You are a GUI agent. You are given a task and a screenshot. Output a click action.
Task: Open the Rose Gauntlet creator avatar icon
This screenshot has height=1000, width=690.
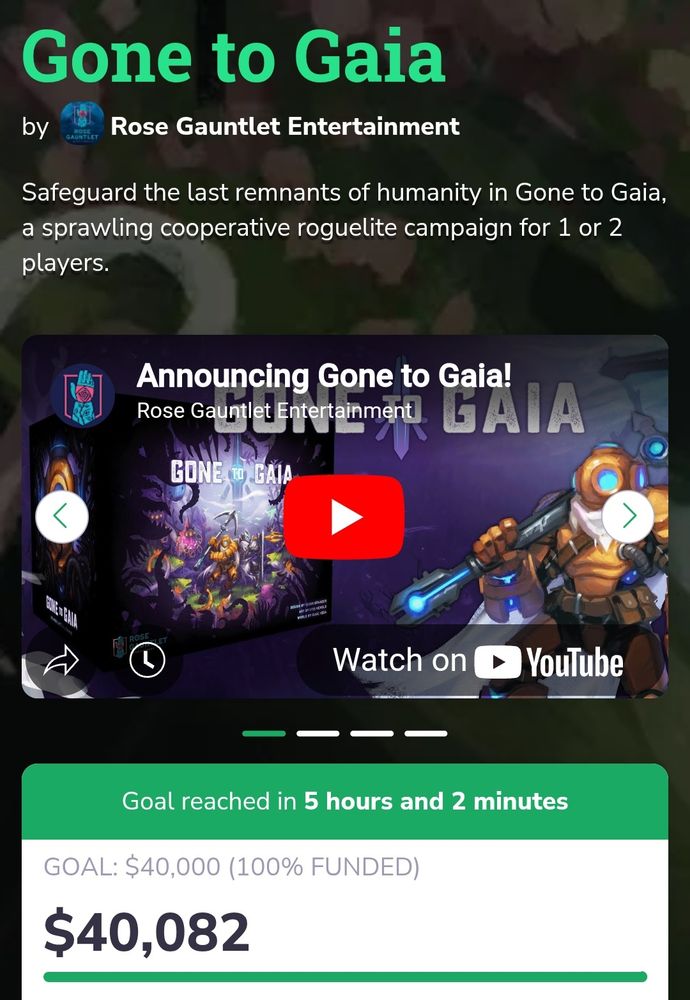coord(81,124)
